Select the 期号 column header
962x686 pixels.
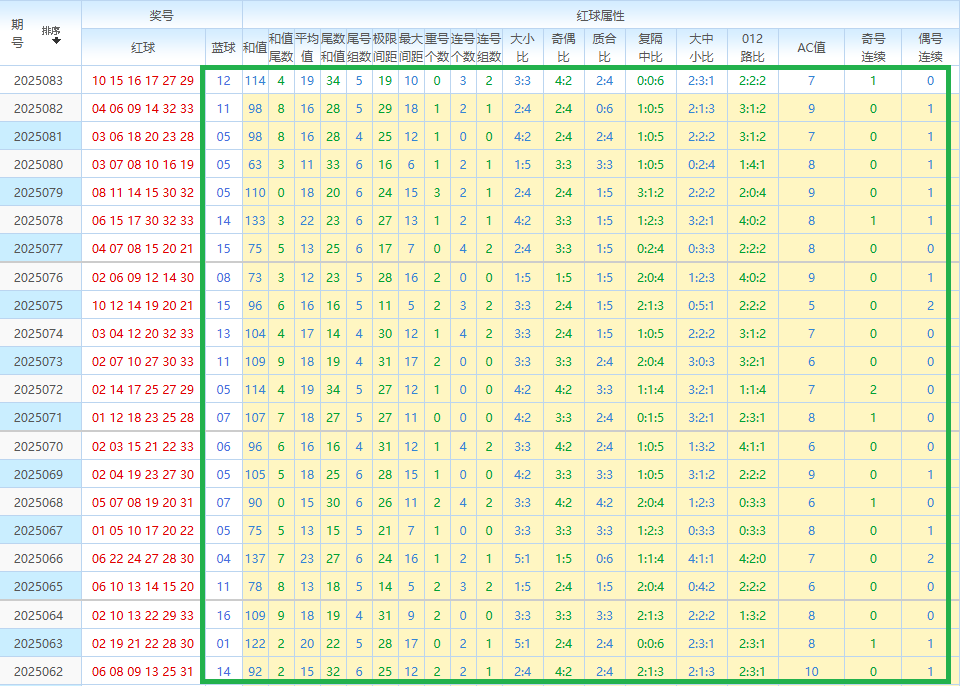[17, 33]
